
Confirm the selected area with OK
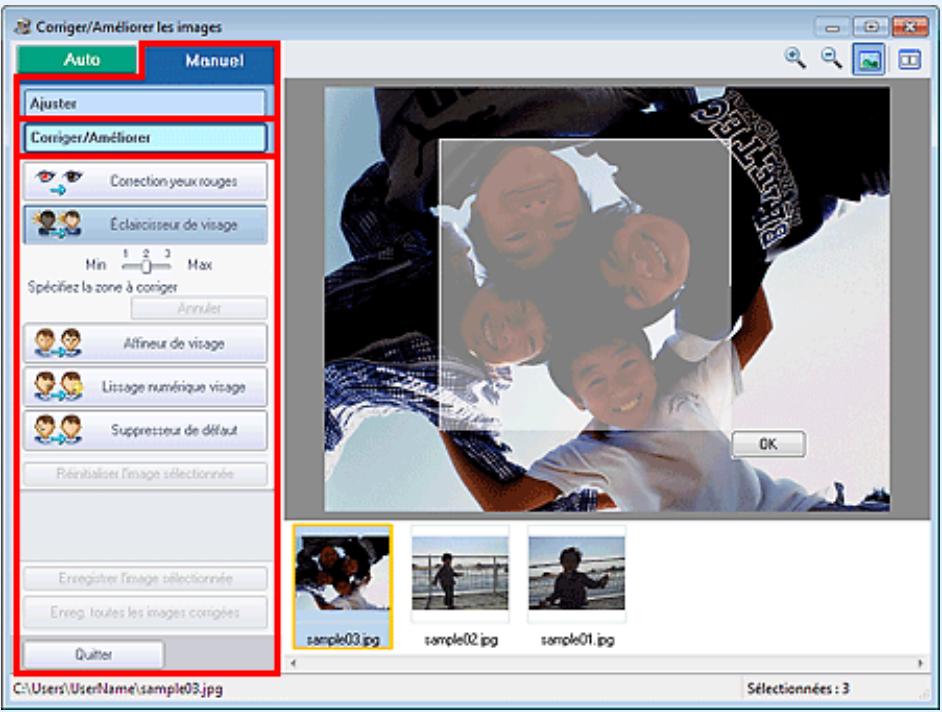coord(768,444)
